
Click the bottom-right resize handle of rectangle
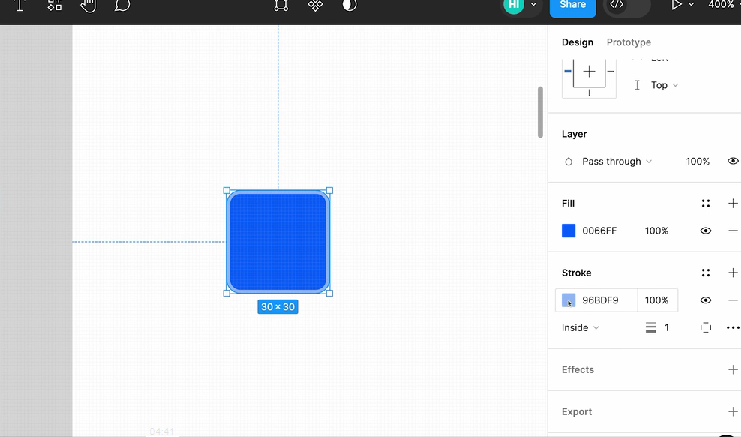(329, 293)
